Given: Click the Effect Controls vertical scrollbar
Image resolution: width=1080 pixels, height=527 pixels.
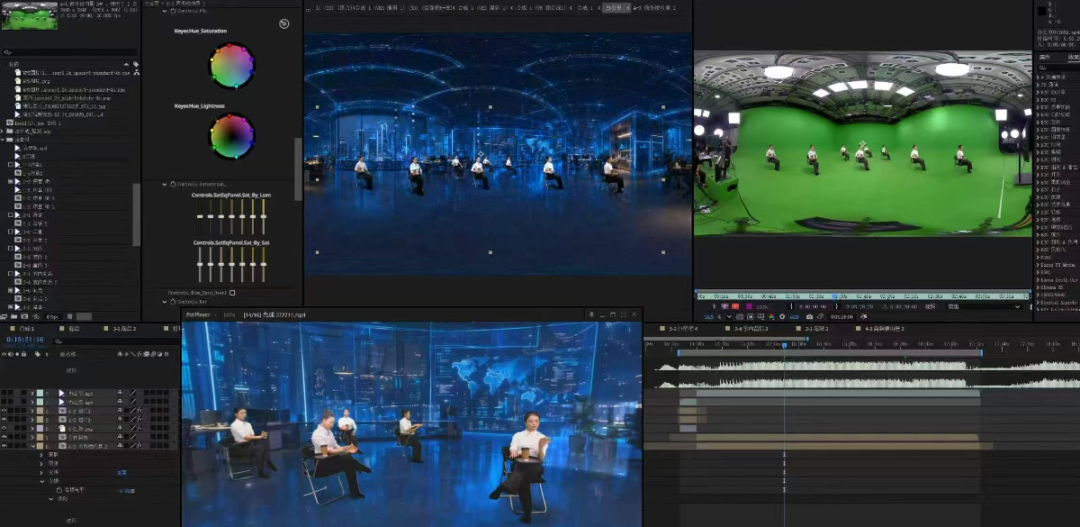Looking at the screenshot, I should click(x=298, y=169).
